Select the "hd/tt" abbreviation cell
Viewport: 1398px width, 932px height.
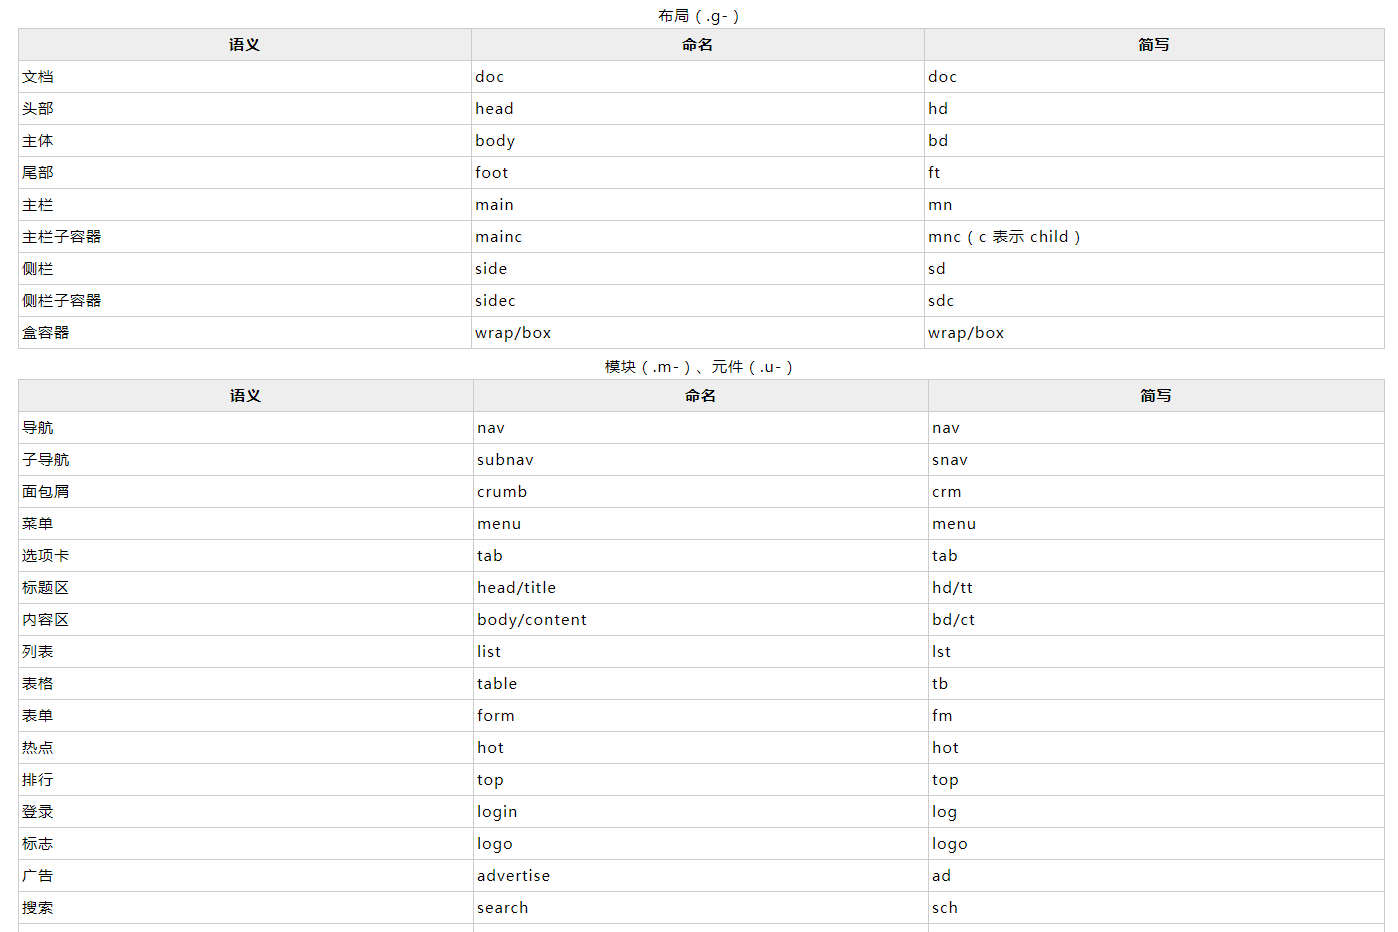click(x=952, y=588)
